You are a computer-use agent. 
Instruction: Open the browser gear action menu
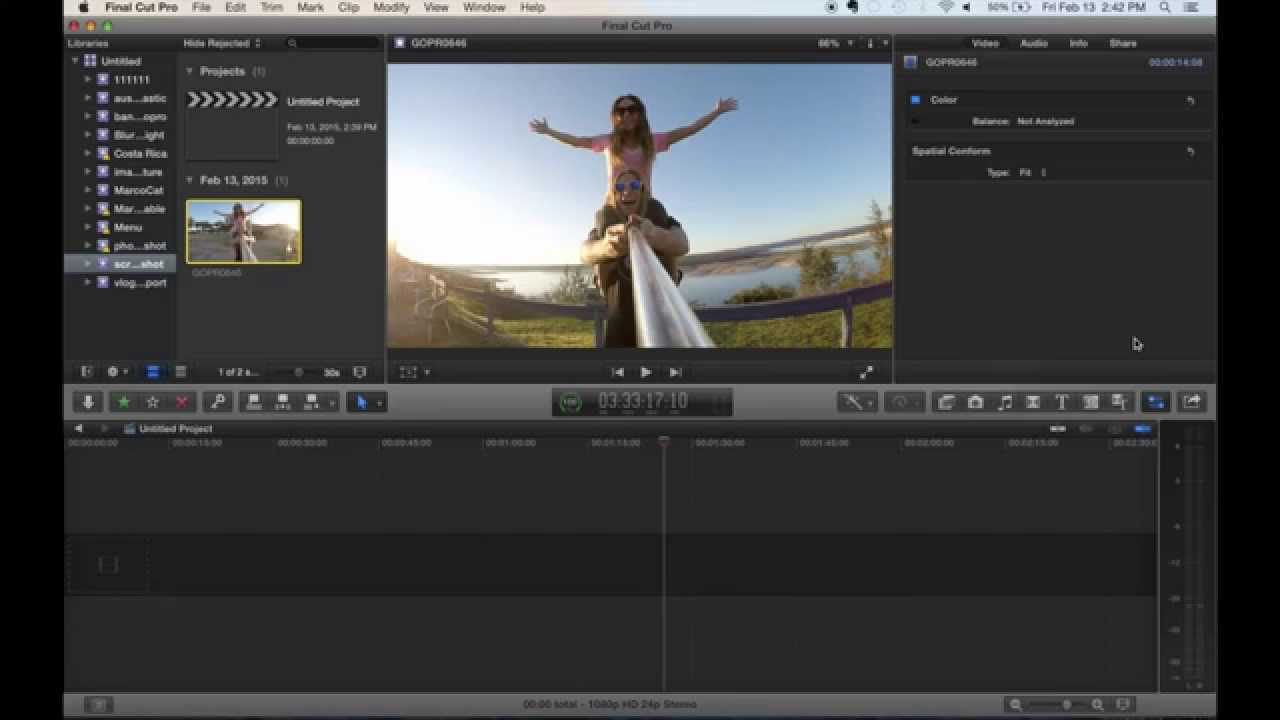tap(116, 372)
